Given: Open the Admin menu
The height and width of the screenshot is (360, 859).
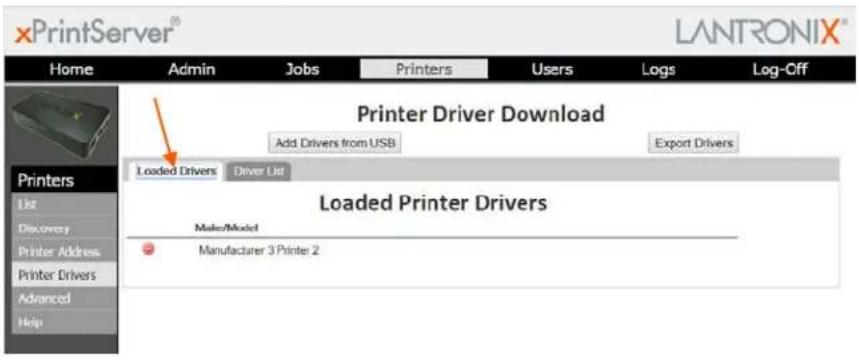Looking at the screenshot, I should [192, 70].
